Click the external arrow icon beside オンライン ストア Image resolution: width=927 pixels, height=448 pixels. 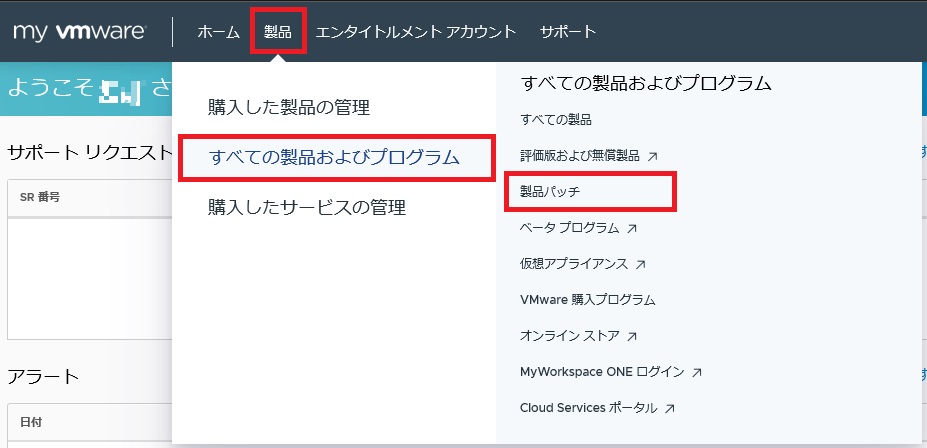tap(632, 336)
